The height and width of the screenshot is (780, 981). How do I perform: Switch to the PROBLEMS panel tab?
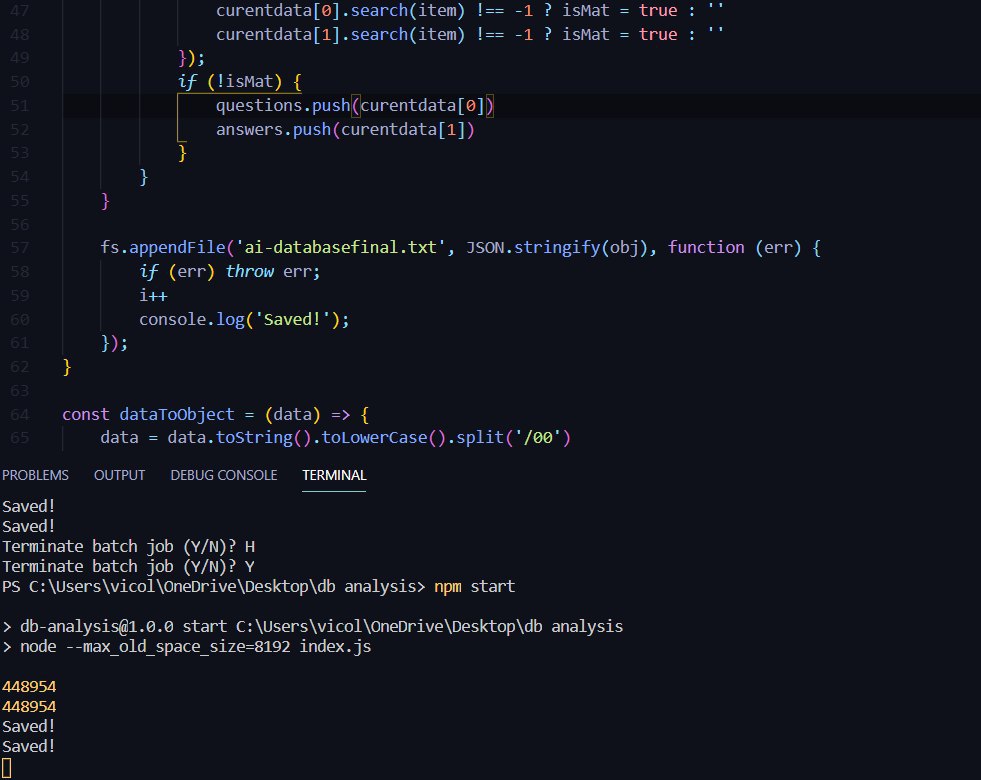point(35,475)
